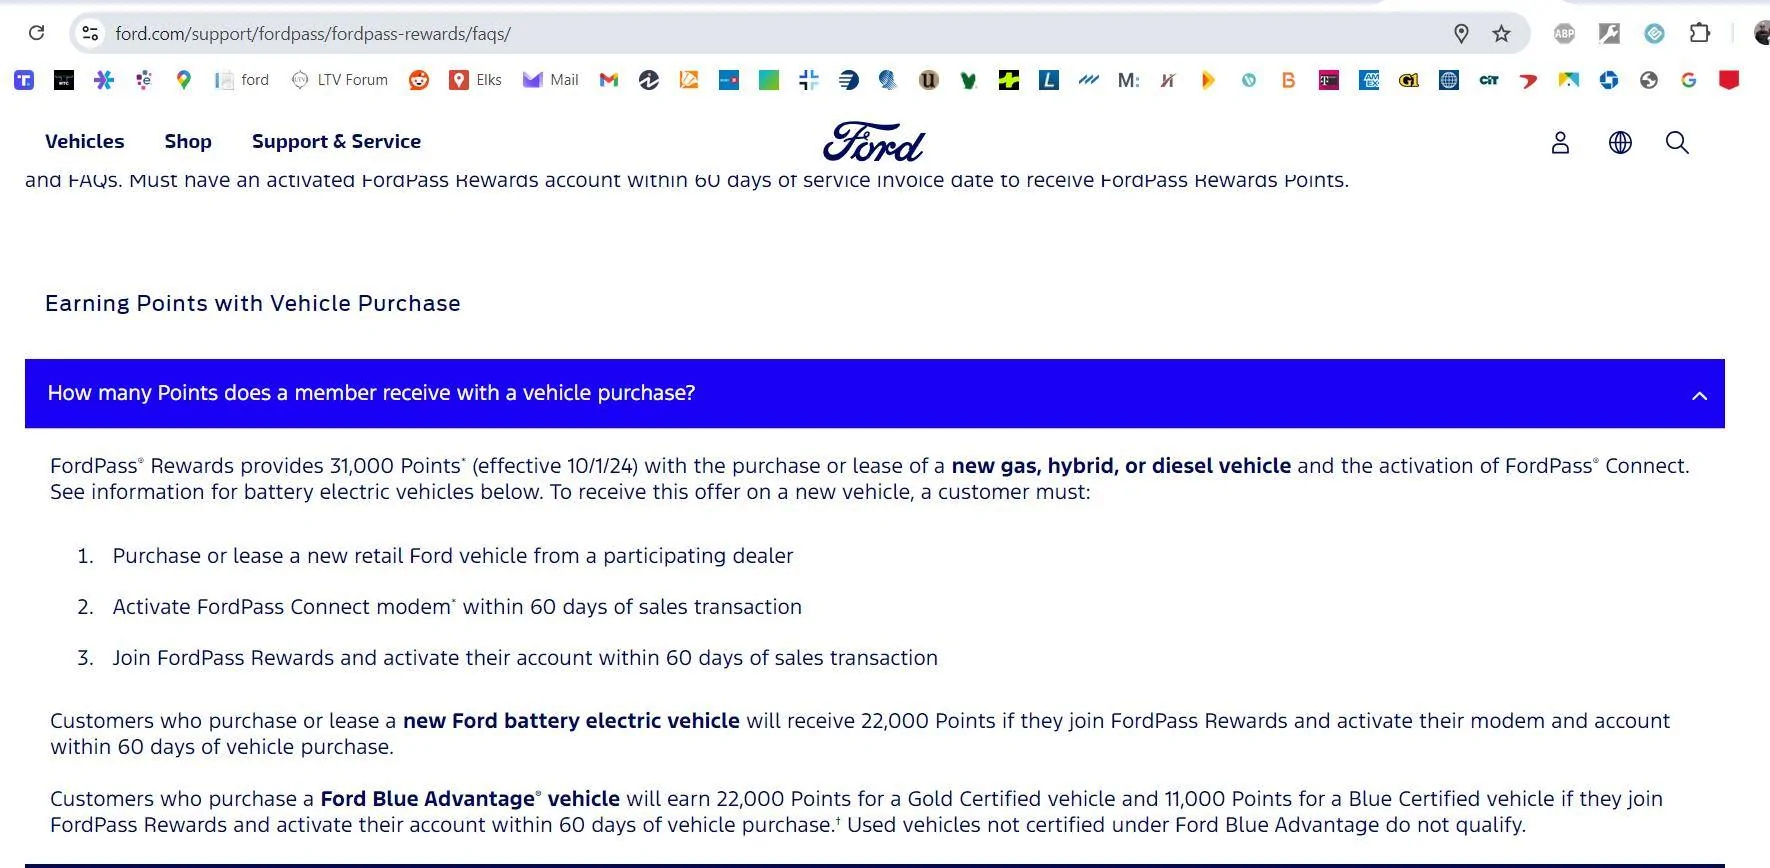Open the globe language selector icon

1620,143
